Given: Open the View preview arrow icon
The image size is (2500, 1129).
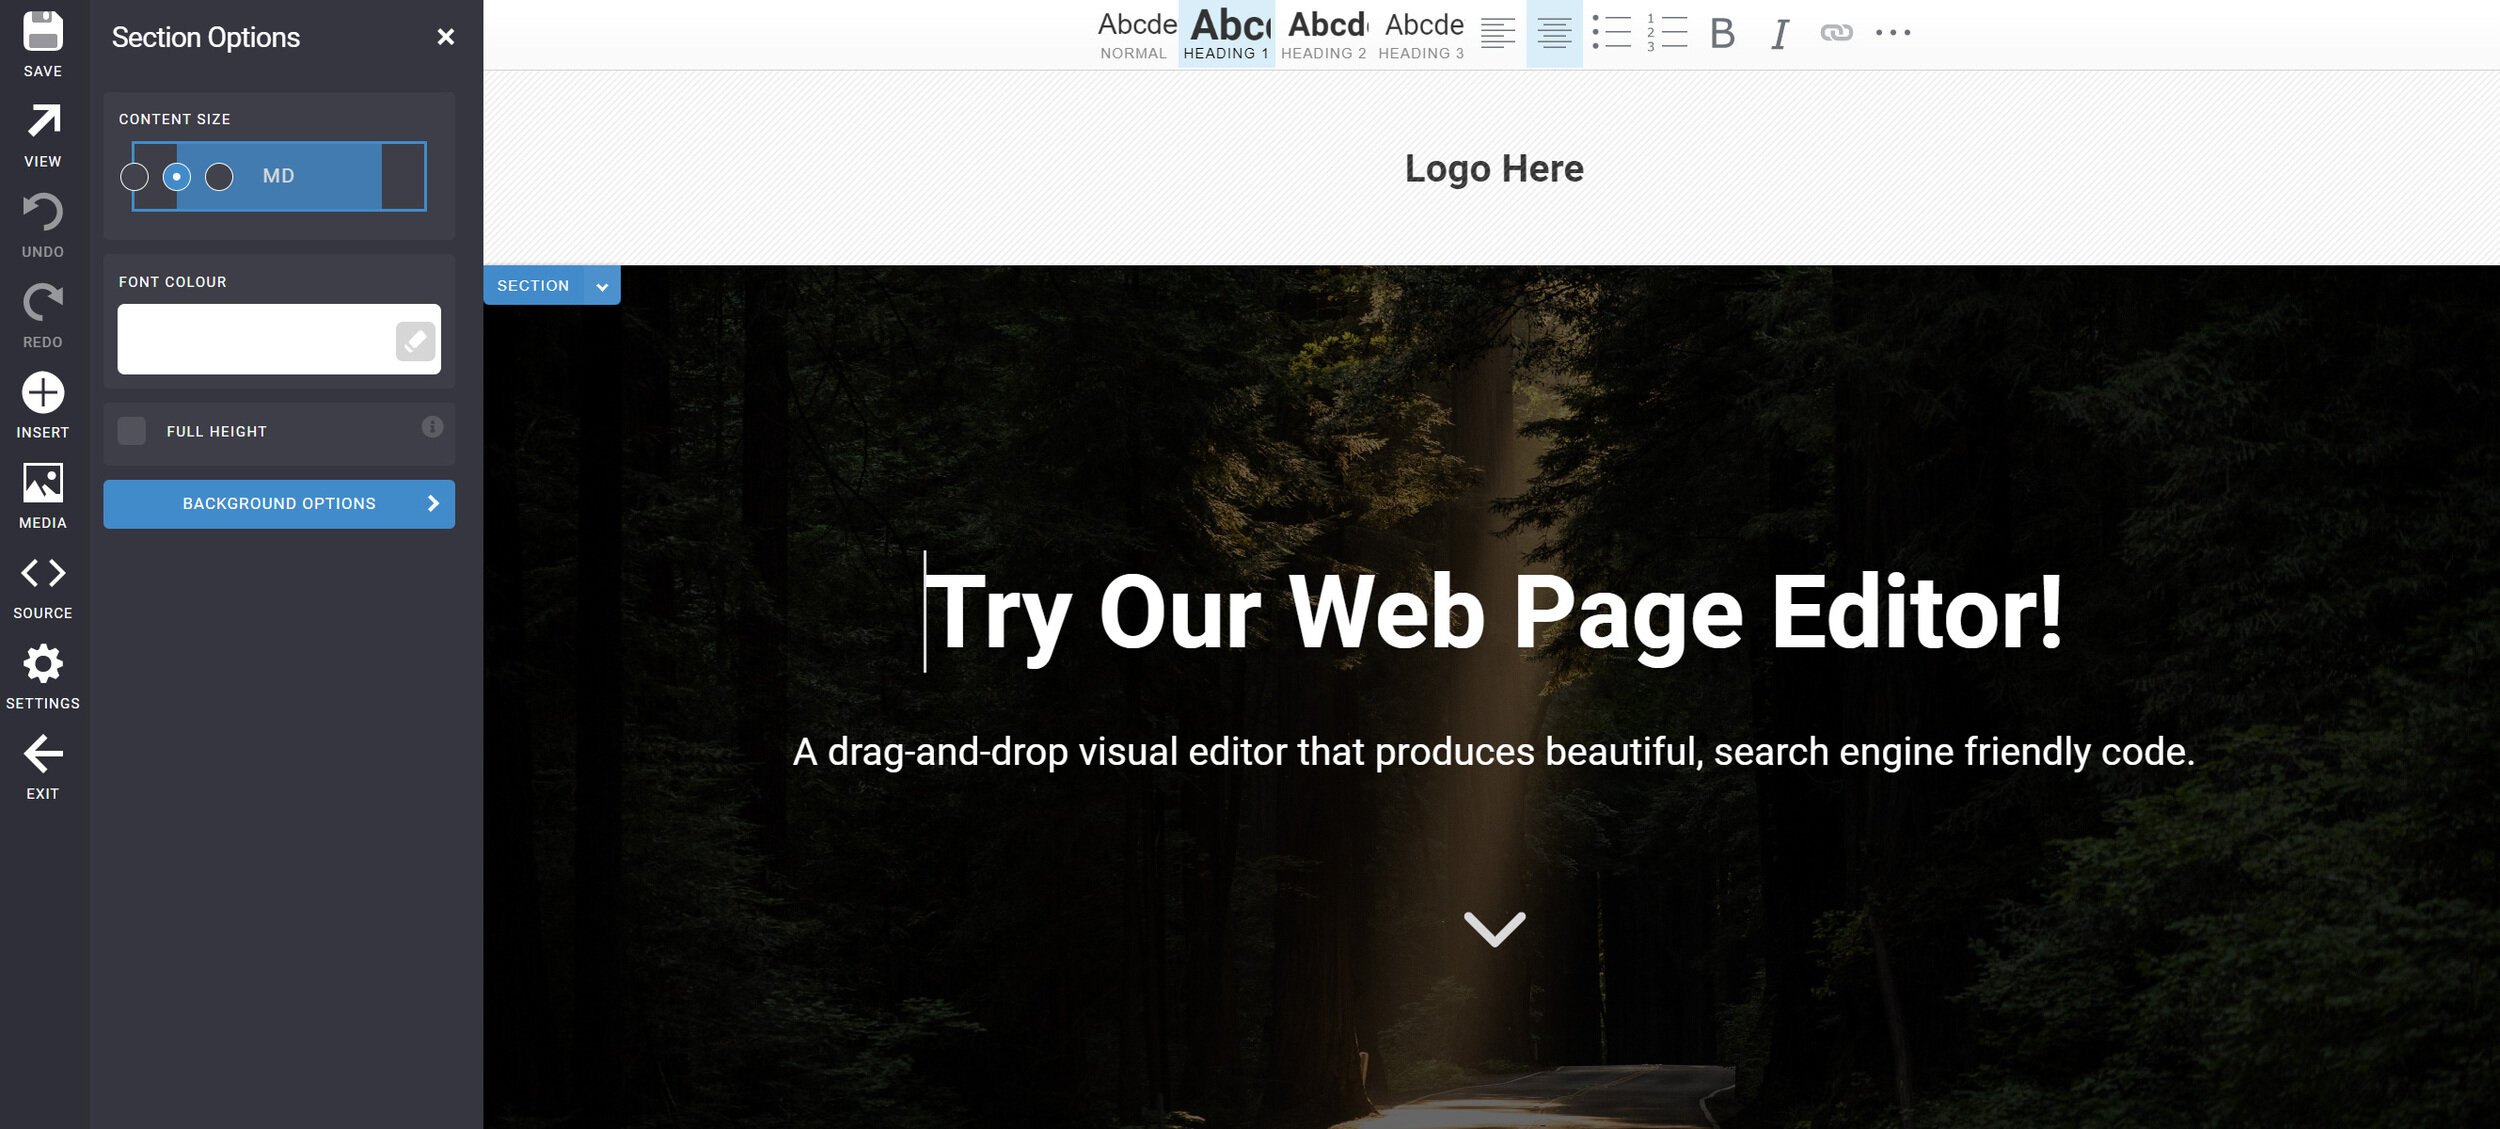Looking at the screenshot, I should click(42, 122).
